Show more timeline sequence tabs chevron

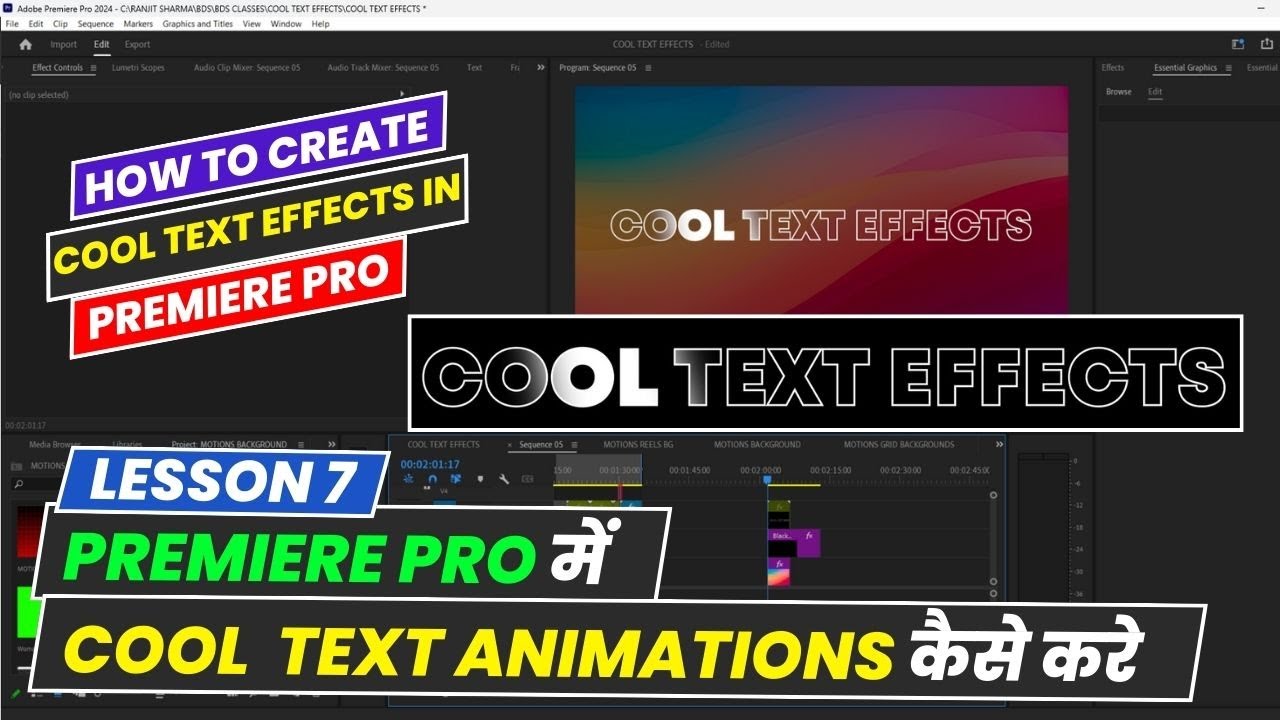pyautogui.click(x=999, y=444)
